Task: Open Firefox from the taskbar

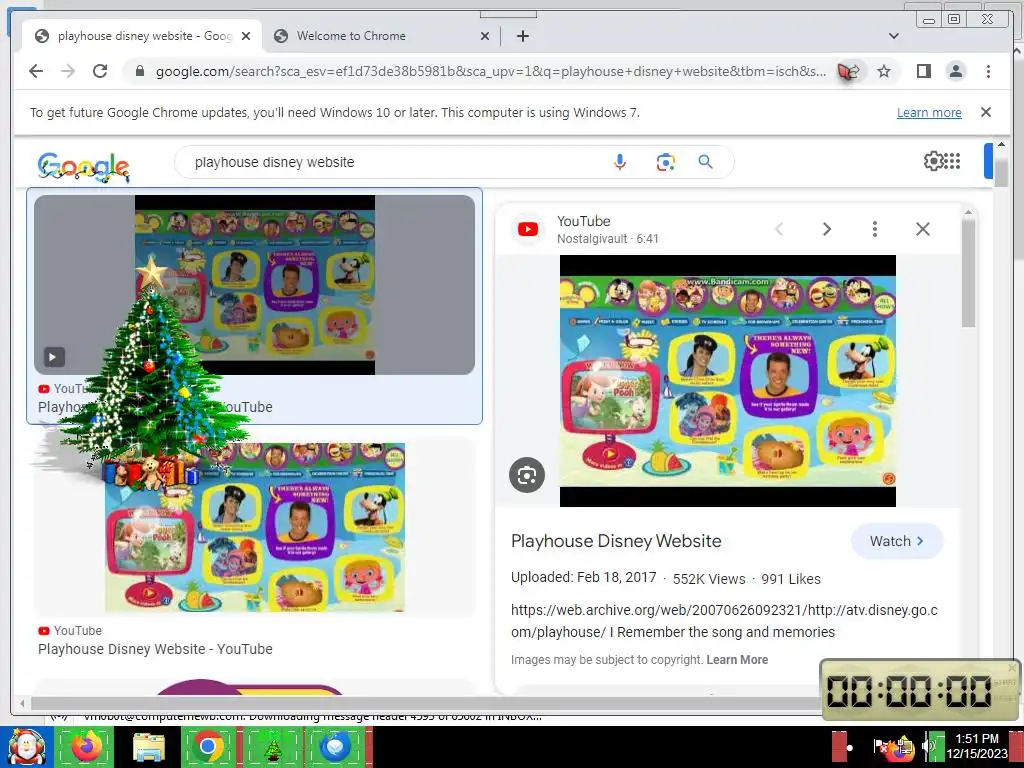Action: pyautogui.click(x=86, y=746)
